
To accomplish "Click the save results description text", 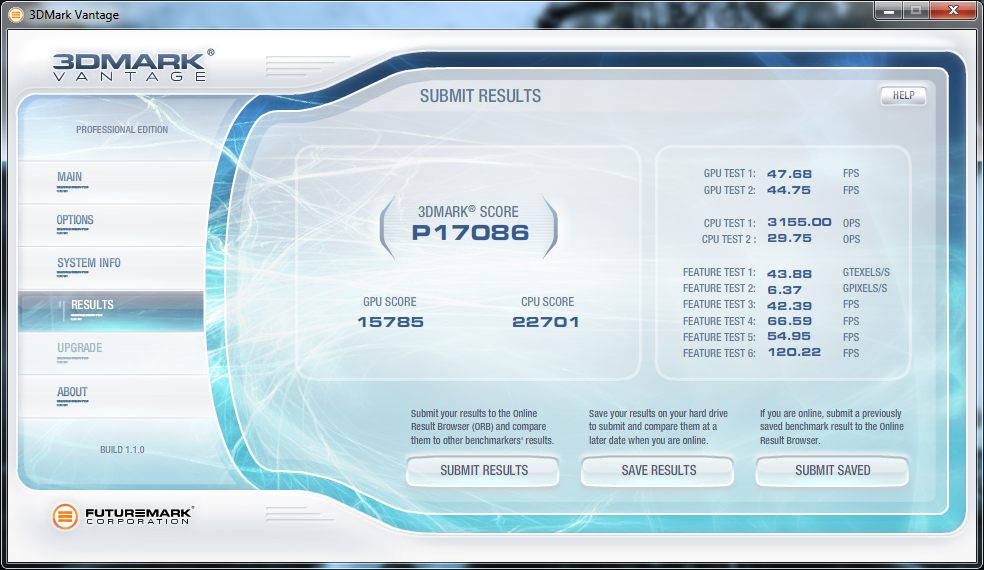I will 658,427.
